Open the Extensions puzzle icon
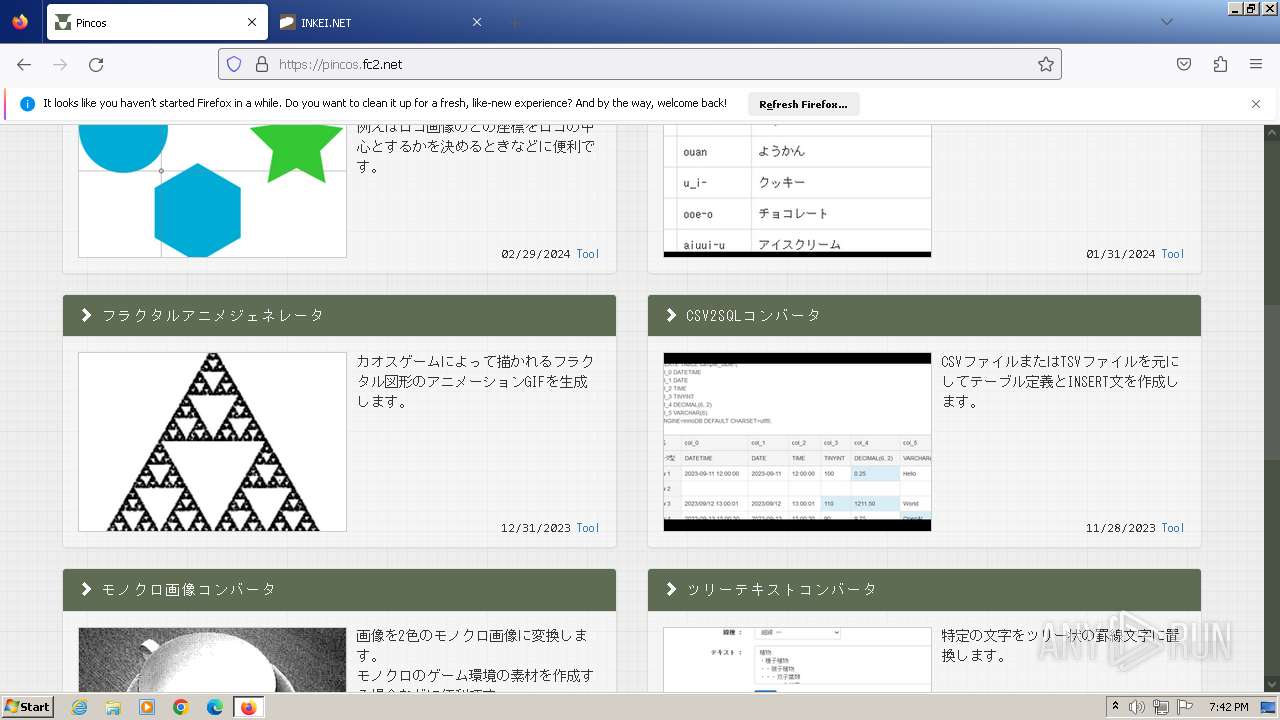This screenshot has height=720, width=1280. click(x=1220, y=64)
